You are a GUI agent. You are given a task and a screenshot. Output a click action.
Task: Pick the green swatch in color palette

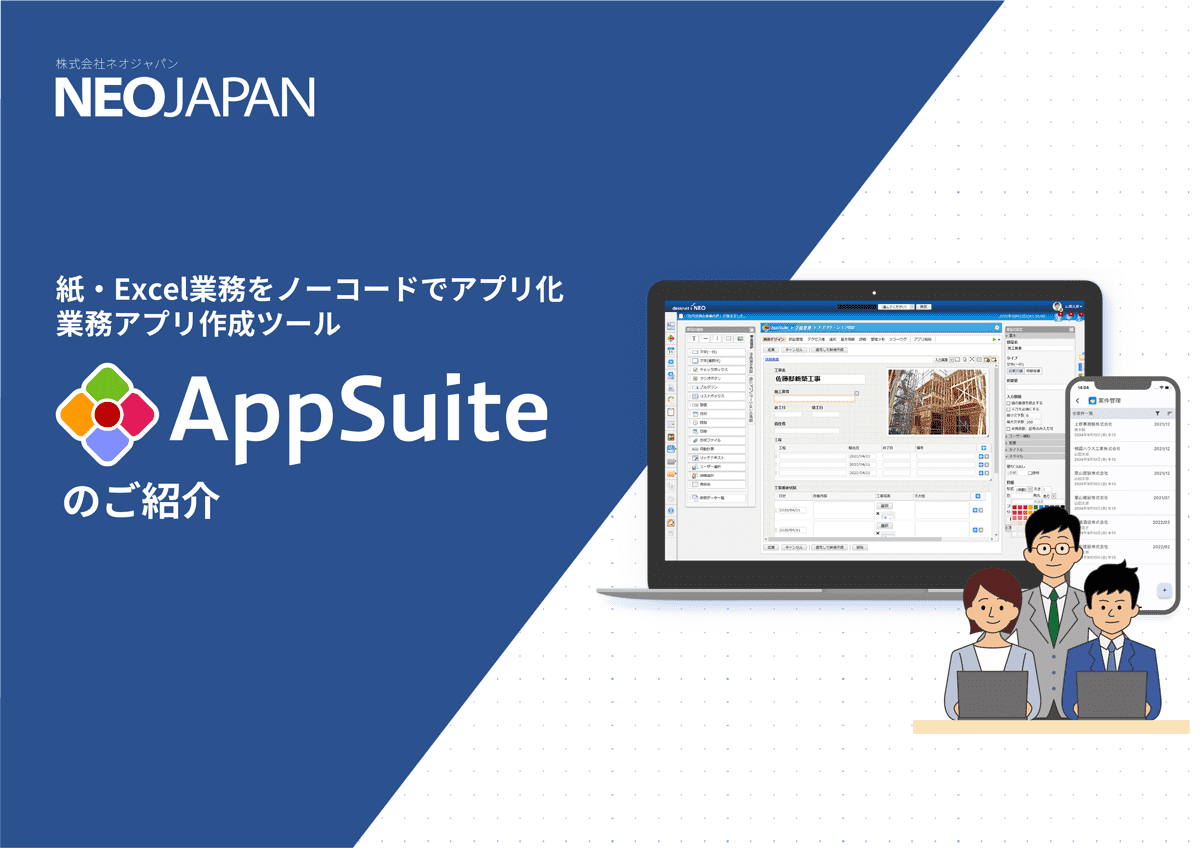(x=1036, y=507)
